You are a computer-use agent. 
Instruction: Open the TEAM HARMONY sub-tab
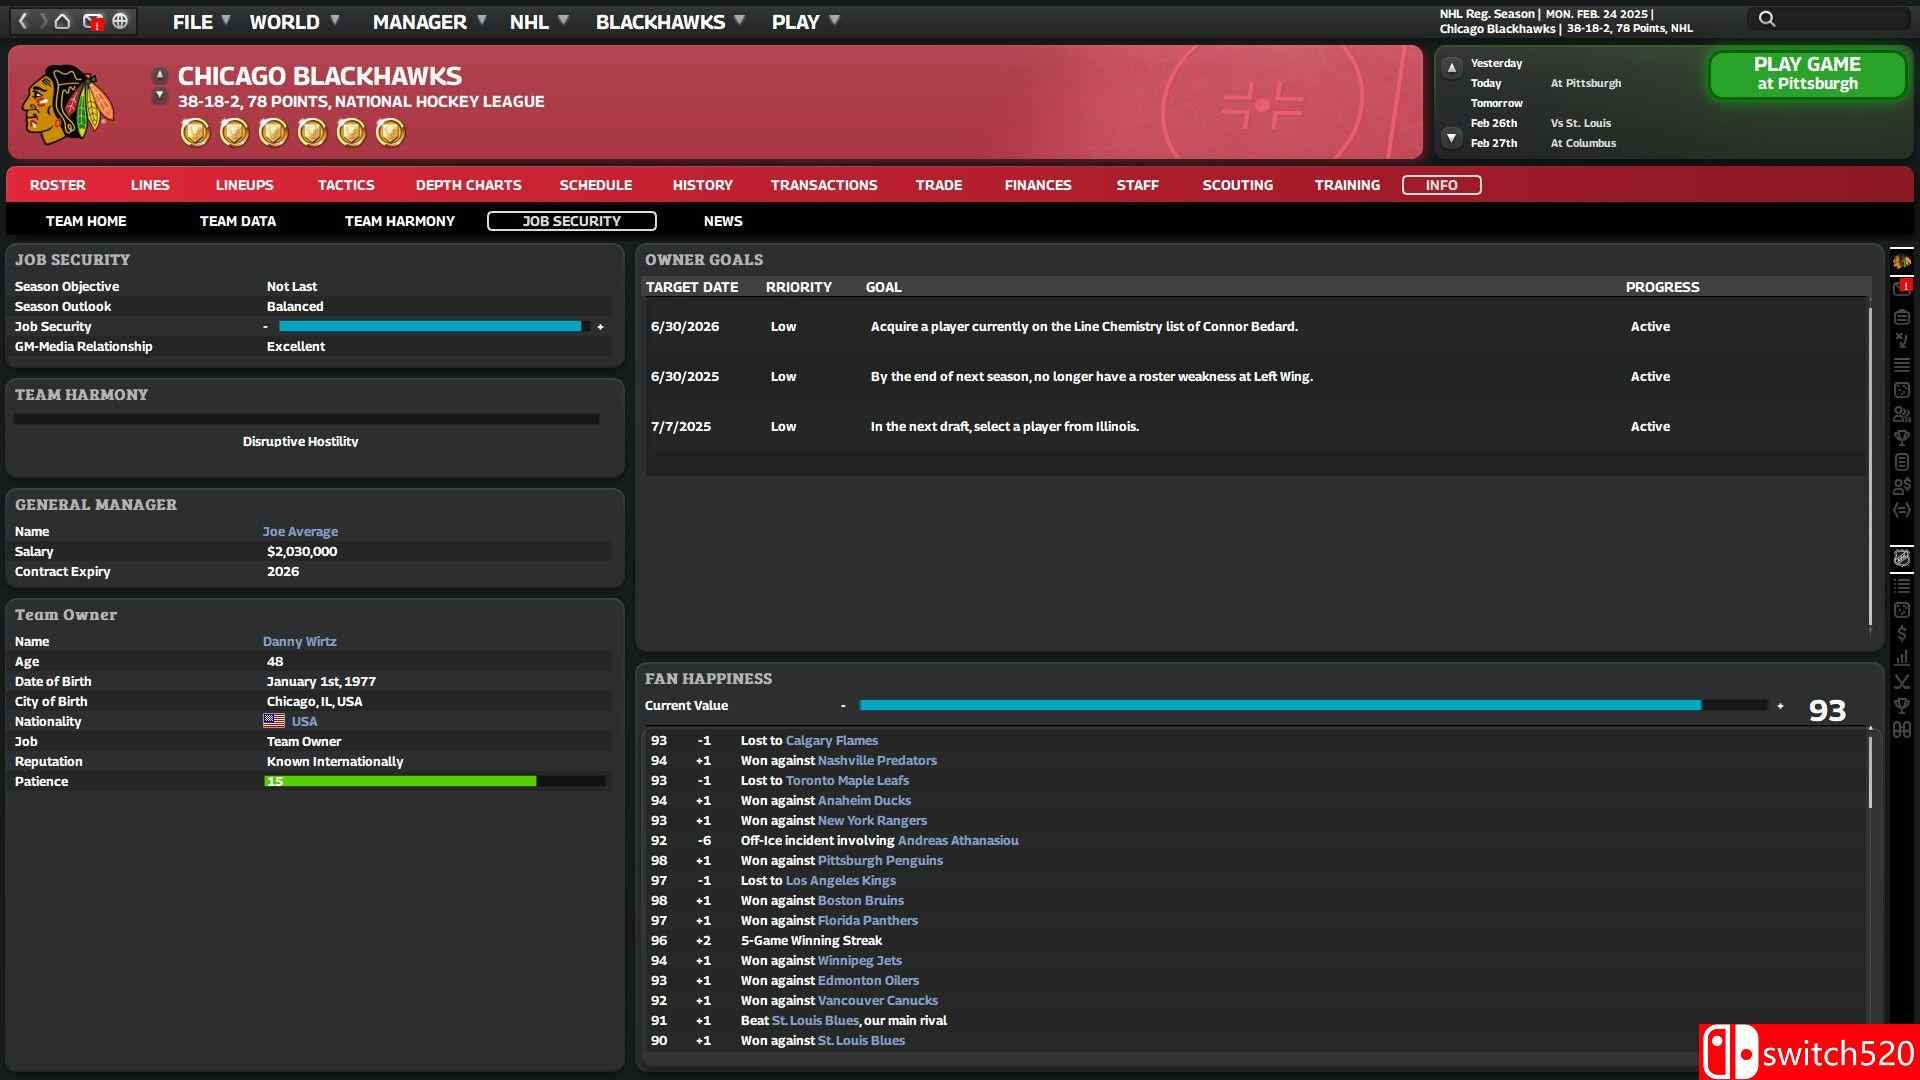[399, 221]
